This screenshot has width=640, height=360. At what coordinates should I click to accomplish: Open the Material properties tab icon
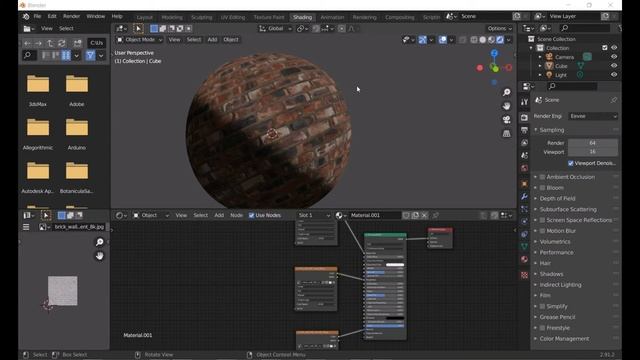pos(524,259)
